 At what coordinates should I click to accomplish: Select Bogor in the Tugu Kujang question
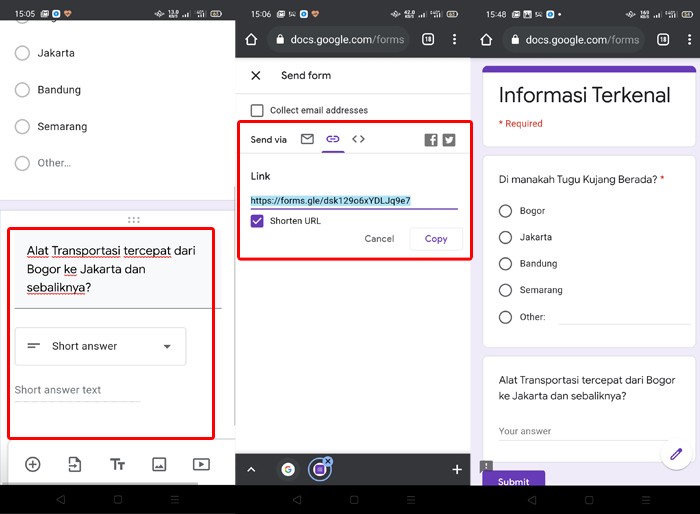(505, 211)
